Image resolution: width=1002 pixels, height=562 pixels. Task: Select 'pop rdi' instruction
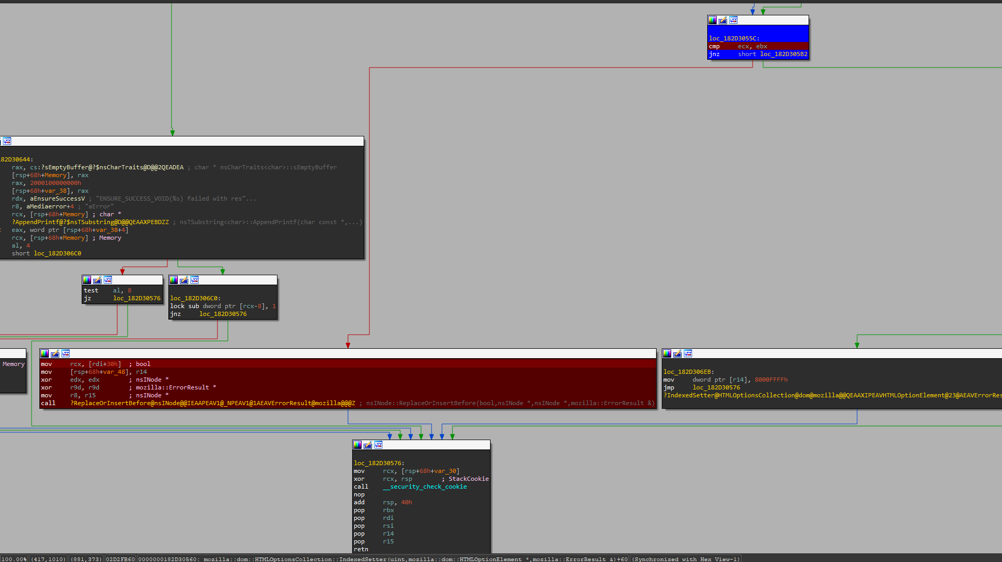click(x=374, y=519)
